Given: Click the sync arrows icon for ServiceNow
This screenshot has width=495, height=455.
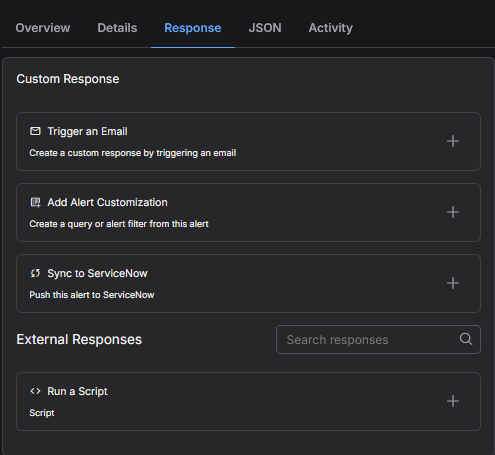Looking at the screenshot, I should point(35,273).
